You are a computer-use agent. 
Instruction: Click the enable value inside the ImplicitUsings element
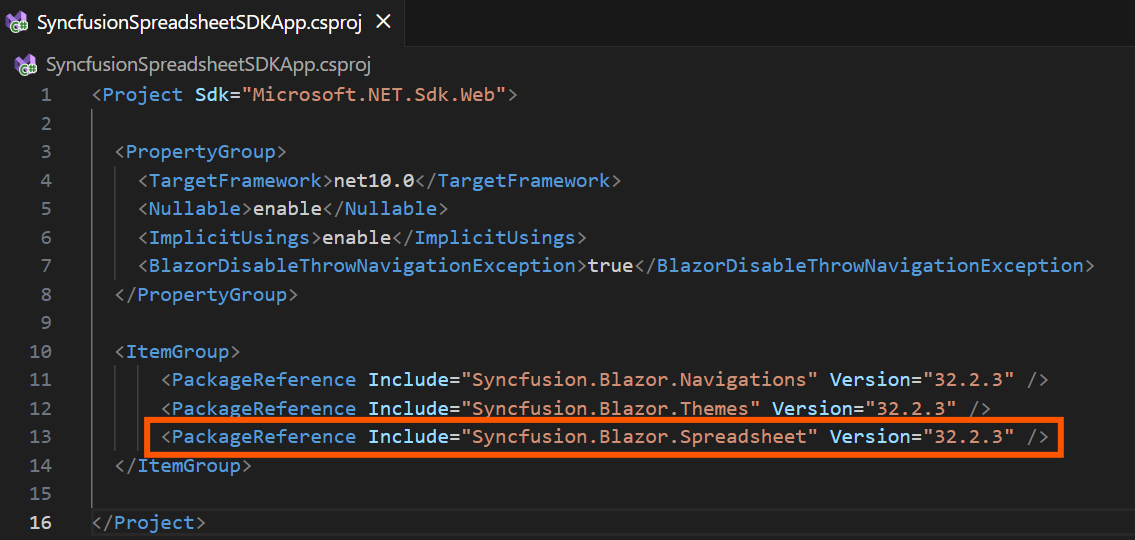tap(357, 237)
